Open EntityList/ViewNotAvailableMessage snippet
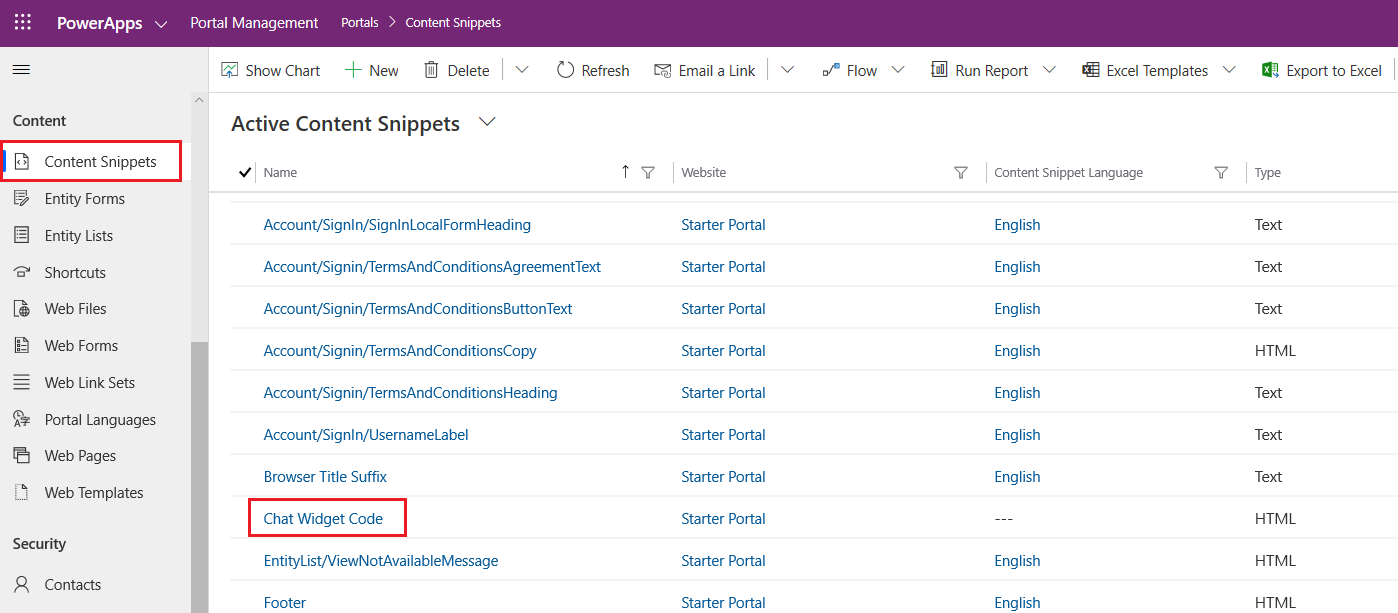 coord(381,561)
